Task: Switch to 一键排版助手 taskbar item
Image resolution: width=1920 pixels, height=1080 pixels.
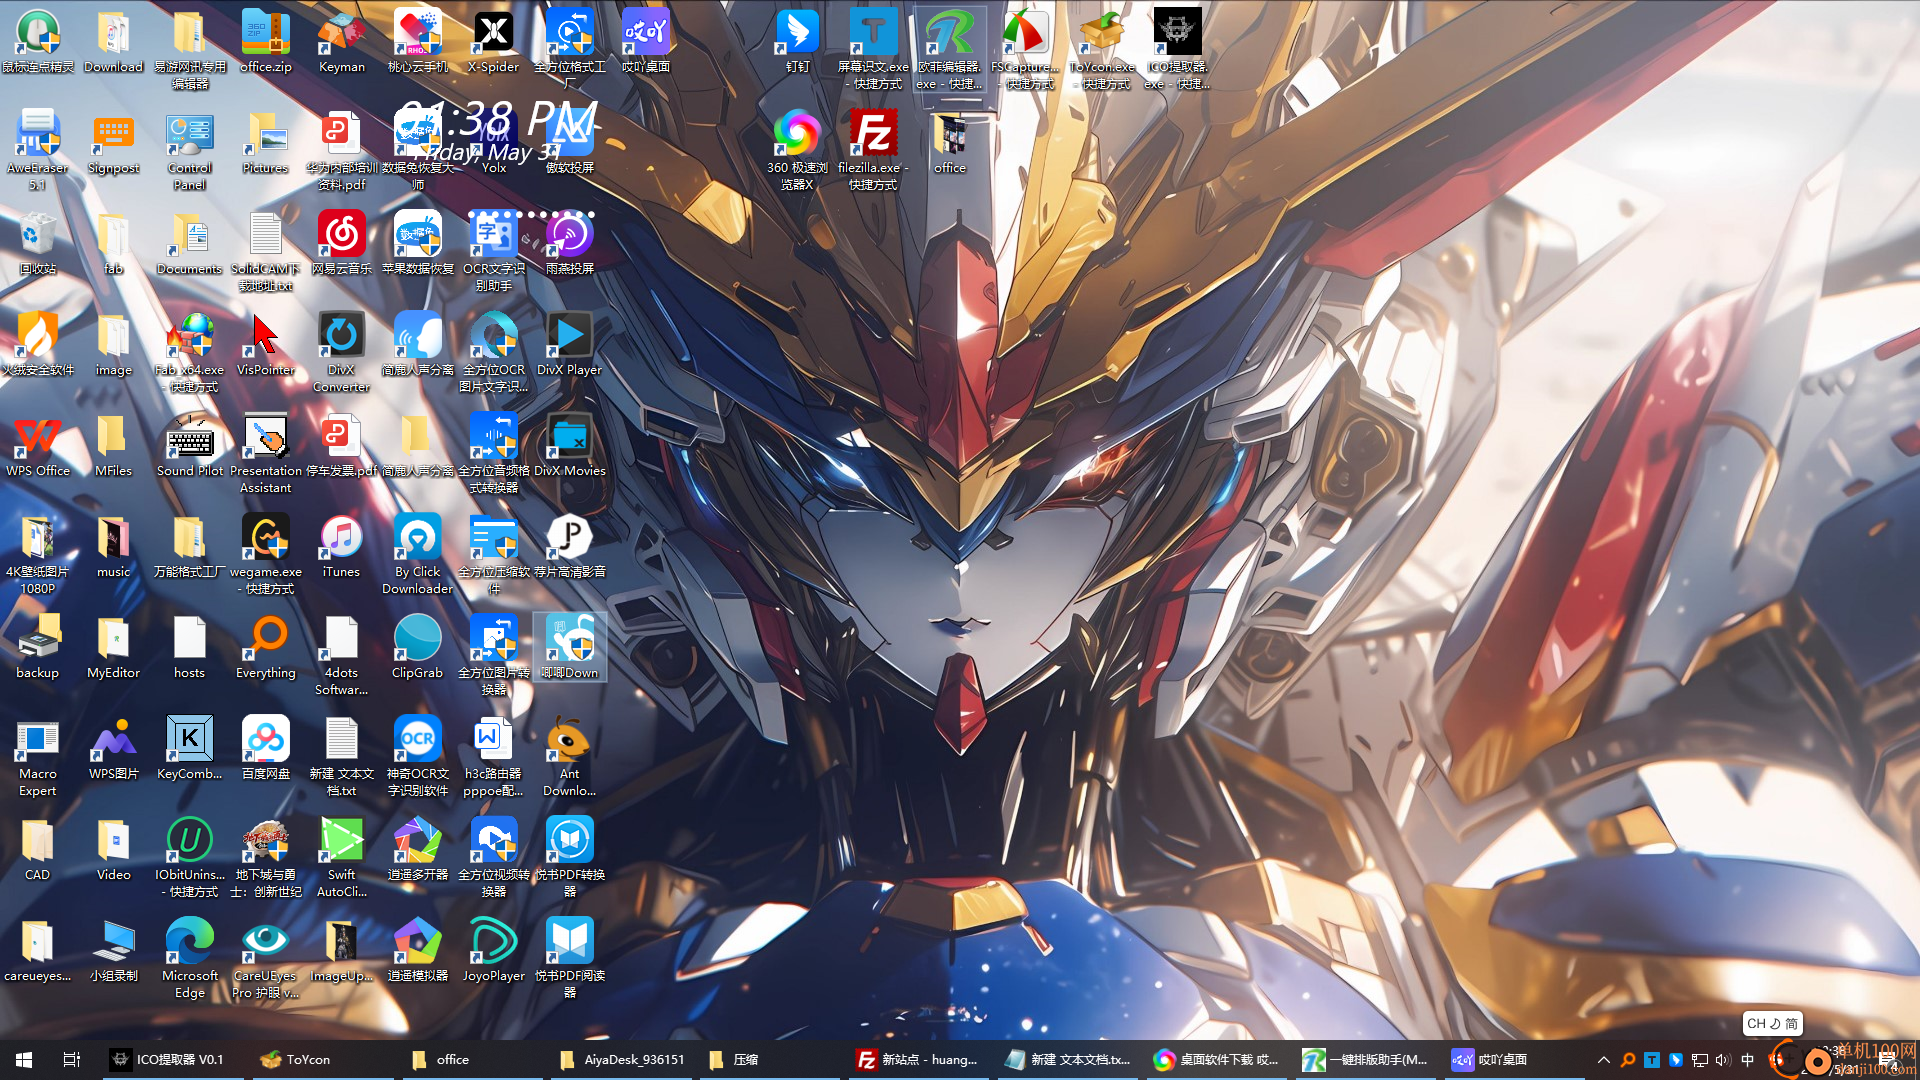Action: 1366,1059
